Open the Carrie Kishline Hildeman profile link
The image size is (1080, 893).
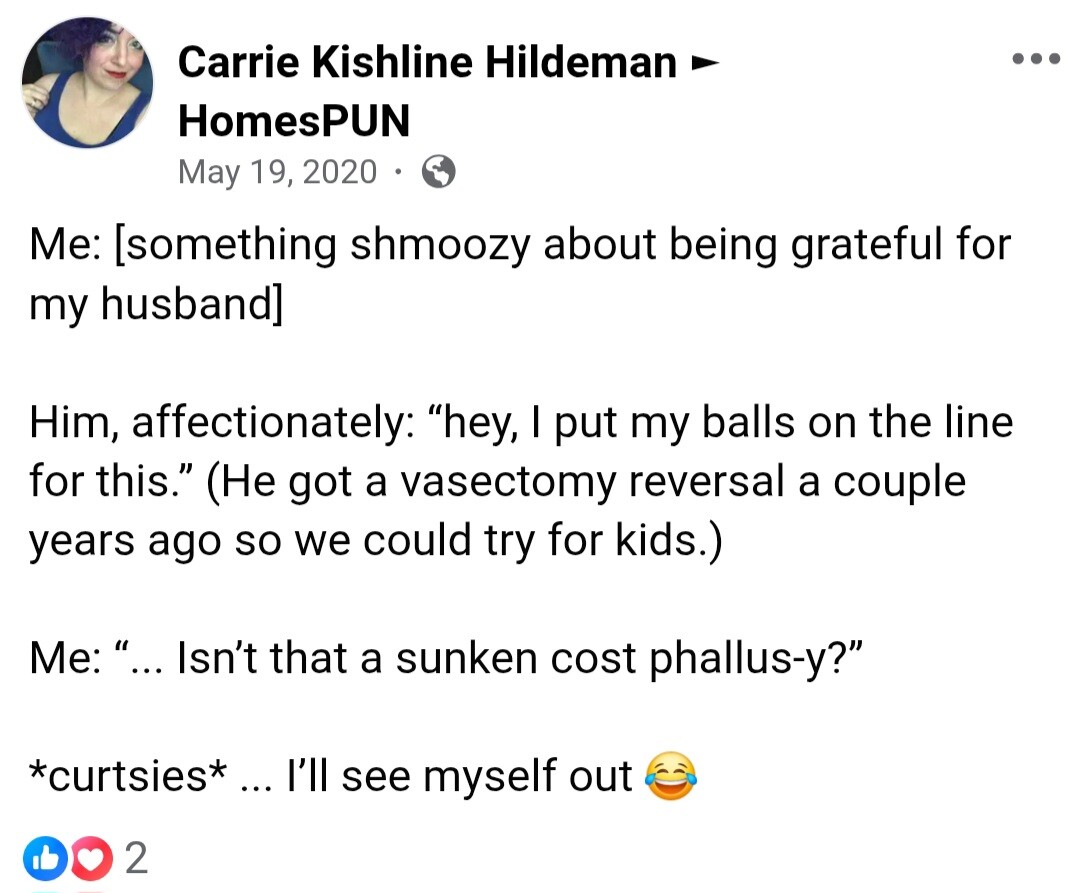click(x=427, y=62)
